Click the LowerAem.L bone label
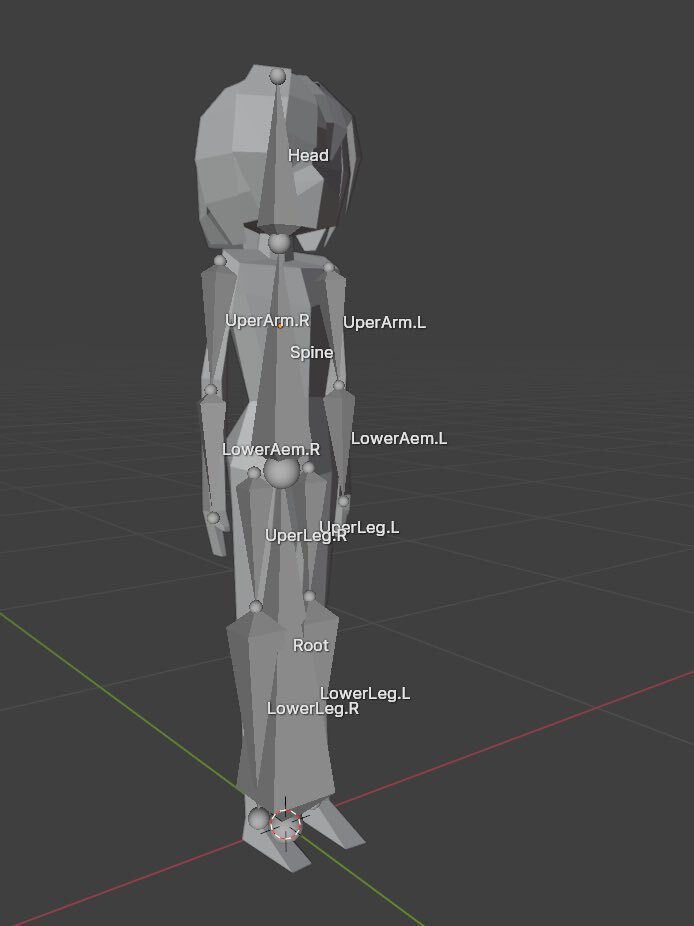The height and width of the screenshot is (926, 694). click(398, 438)
